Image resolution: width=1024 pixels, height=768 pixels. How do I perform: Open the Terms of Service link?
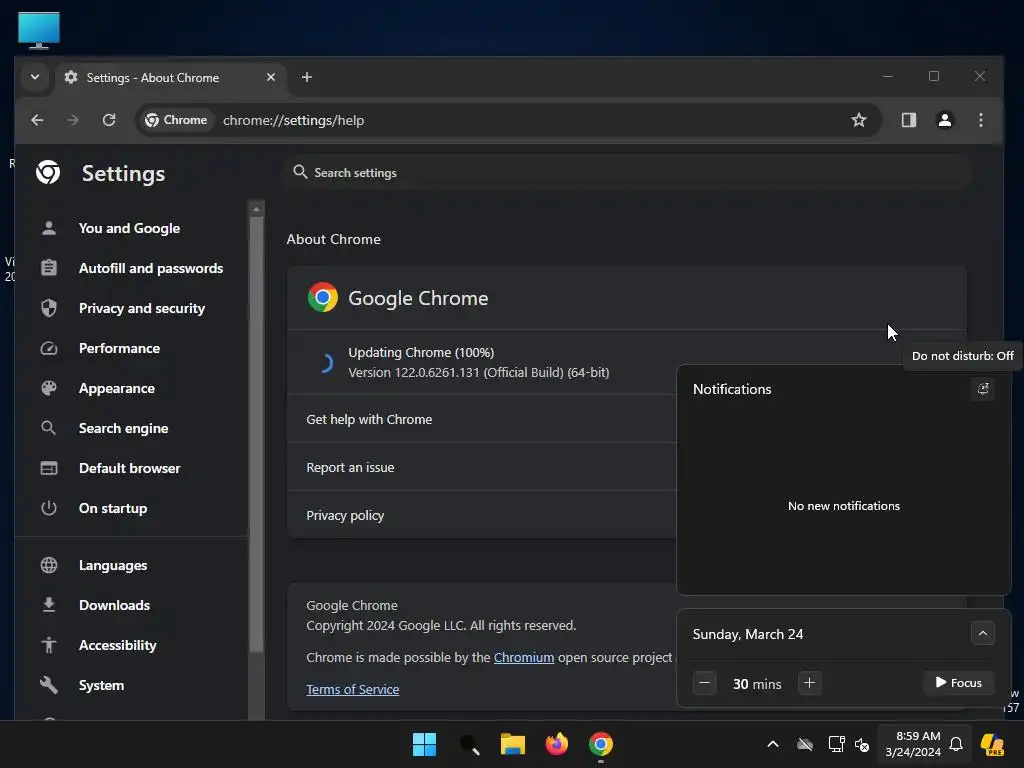tap(353, 690)
